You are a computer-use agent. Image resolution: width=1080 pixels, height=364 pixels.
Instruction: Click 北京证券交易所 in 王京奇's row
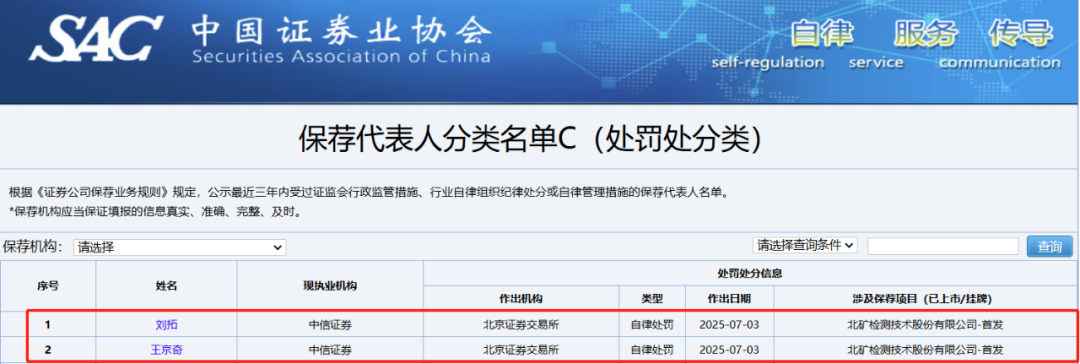tap(521, 350)
